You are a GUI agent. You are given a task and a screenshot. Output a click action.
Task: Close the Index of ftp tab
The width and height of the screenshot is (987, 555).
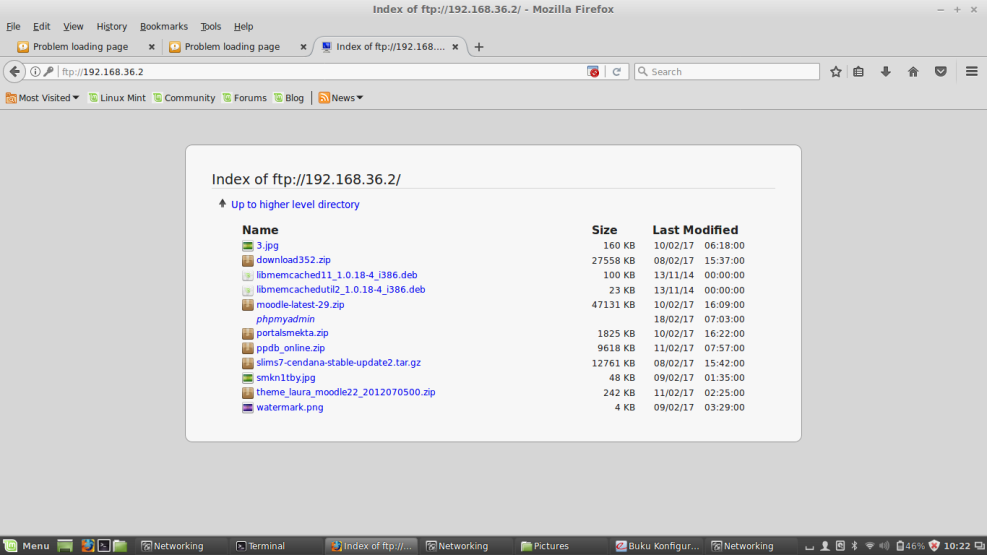tap(455, 47)
